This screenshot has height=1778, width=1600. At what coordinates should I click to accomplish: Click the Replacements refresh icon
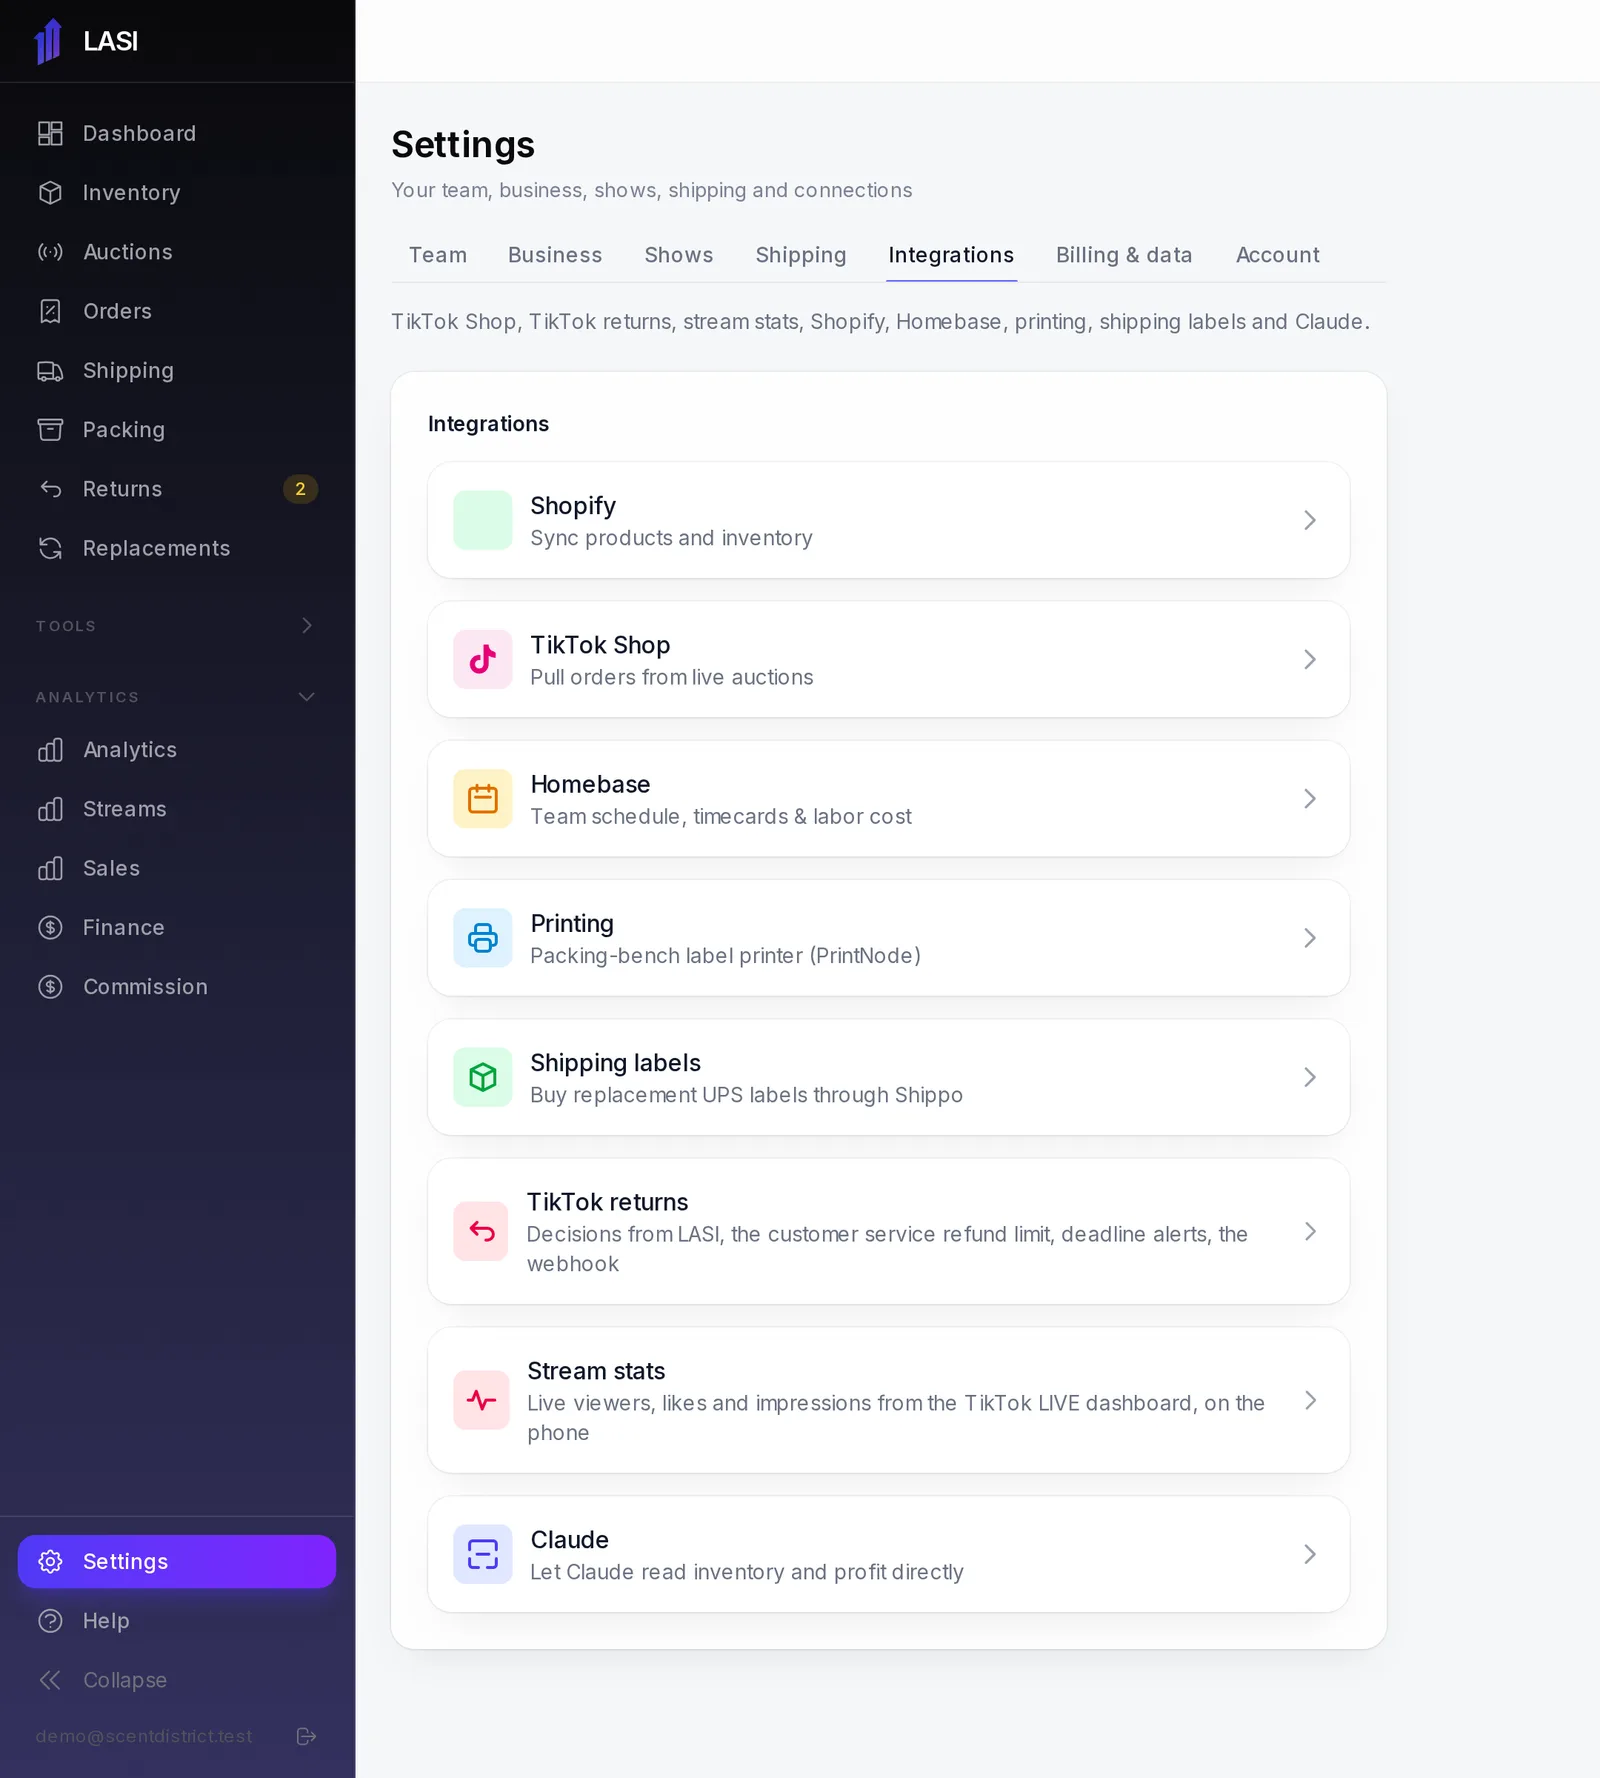[x=50, y=548]
